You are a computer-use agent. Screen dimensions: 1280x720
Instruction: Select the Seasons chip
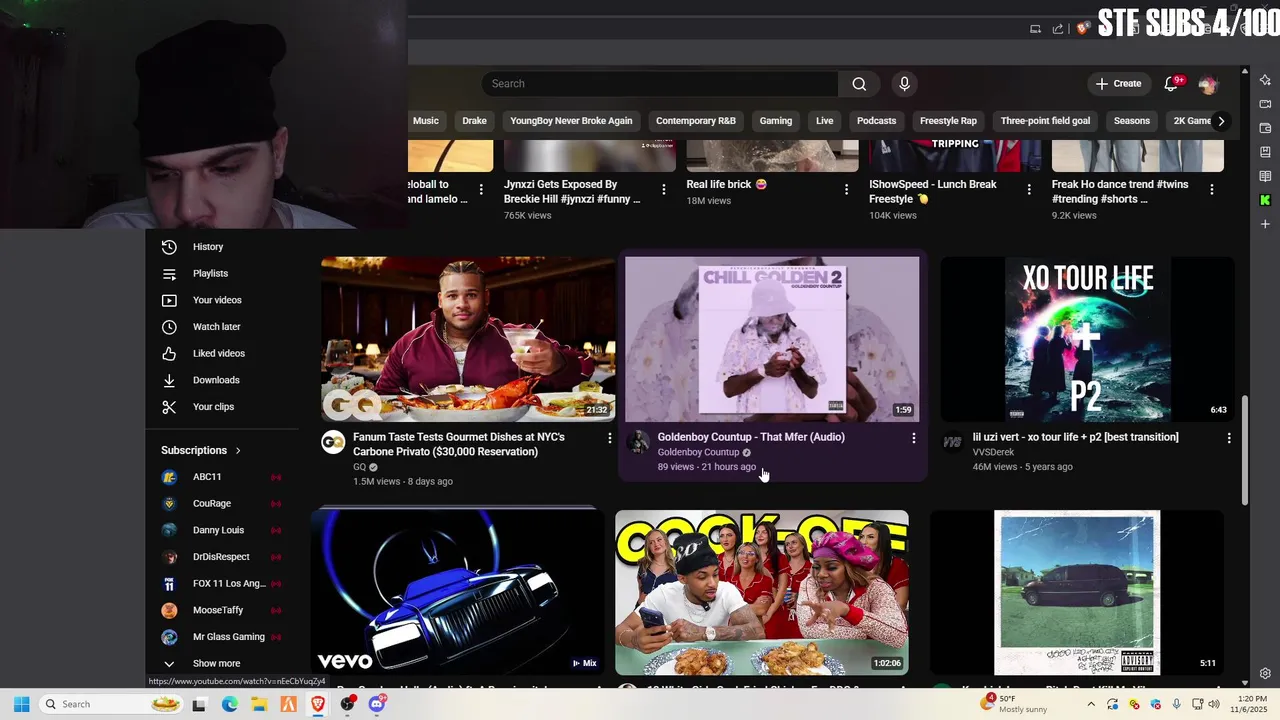coord(1132,121)
